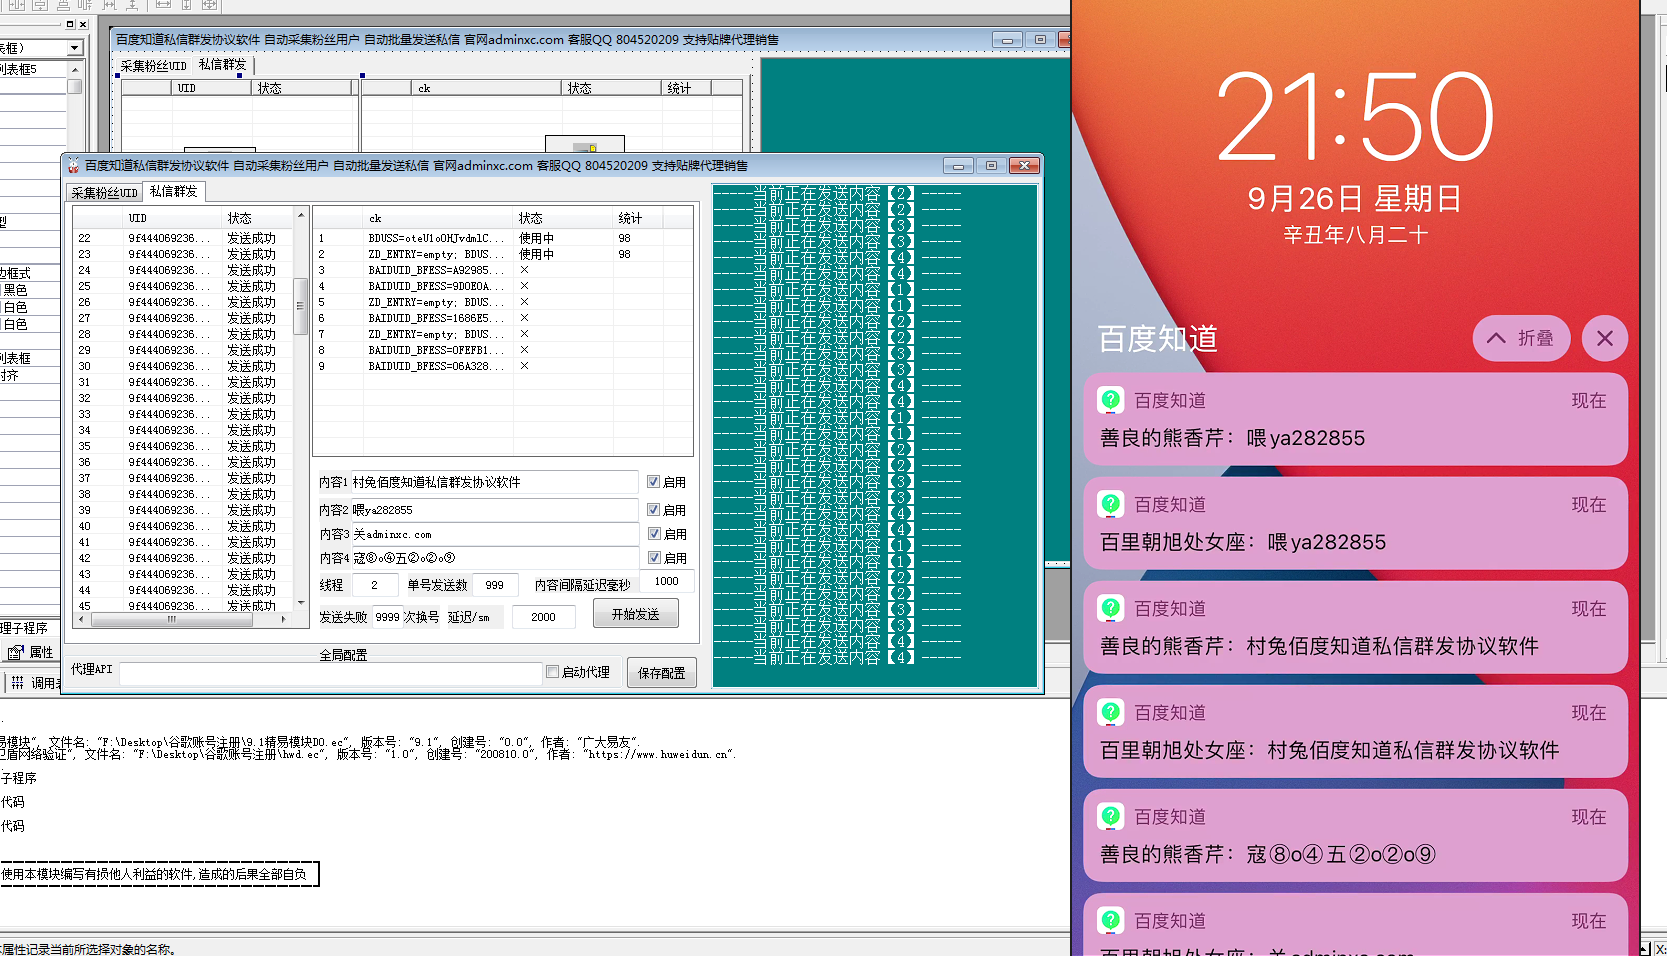Image resolution: width=1667 pixels, height=956 pixels.
Task: Click the rabbit app icon in the front window title bar
Action: point(73,166)
